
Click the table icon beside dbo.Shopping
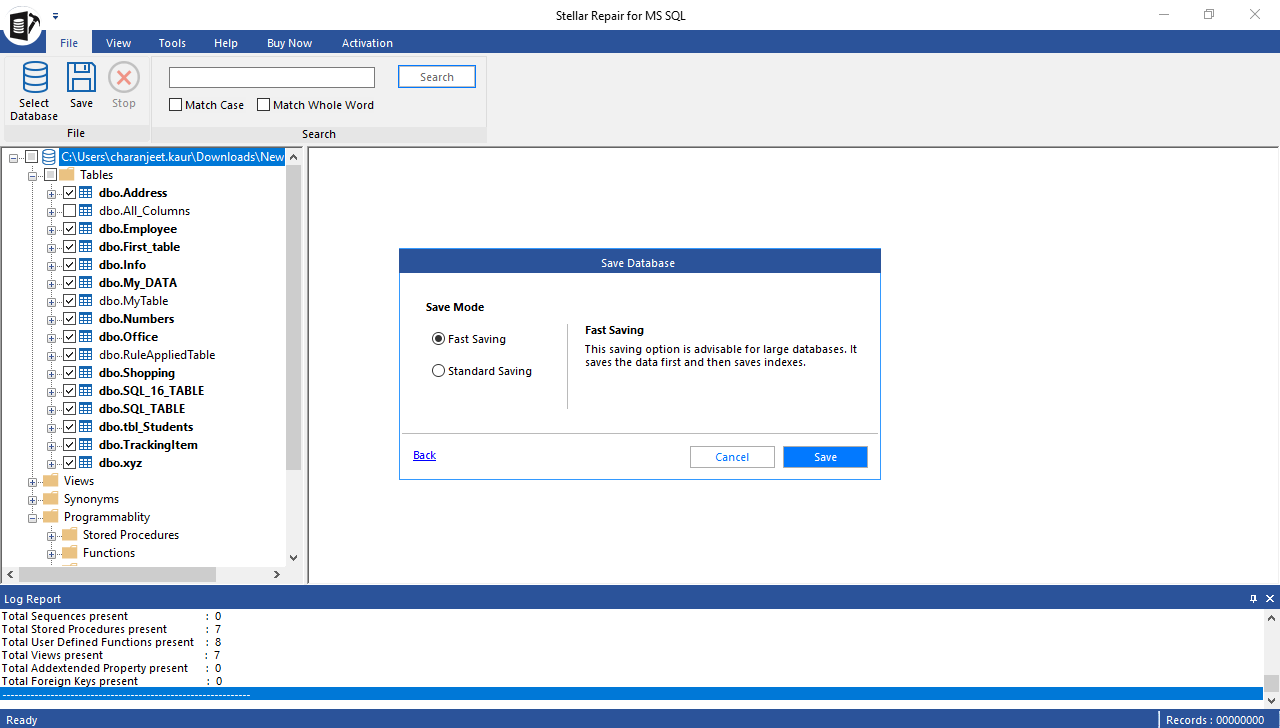[x=86, y=373]
